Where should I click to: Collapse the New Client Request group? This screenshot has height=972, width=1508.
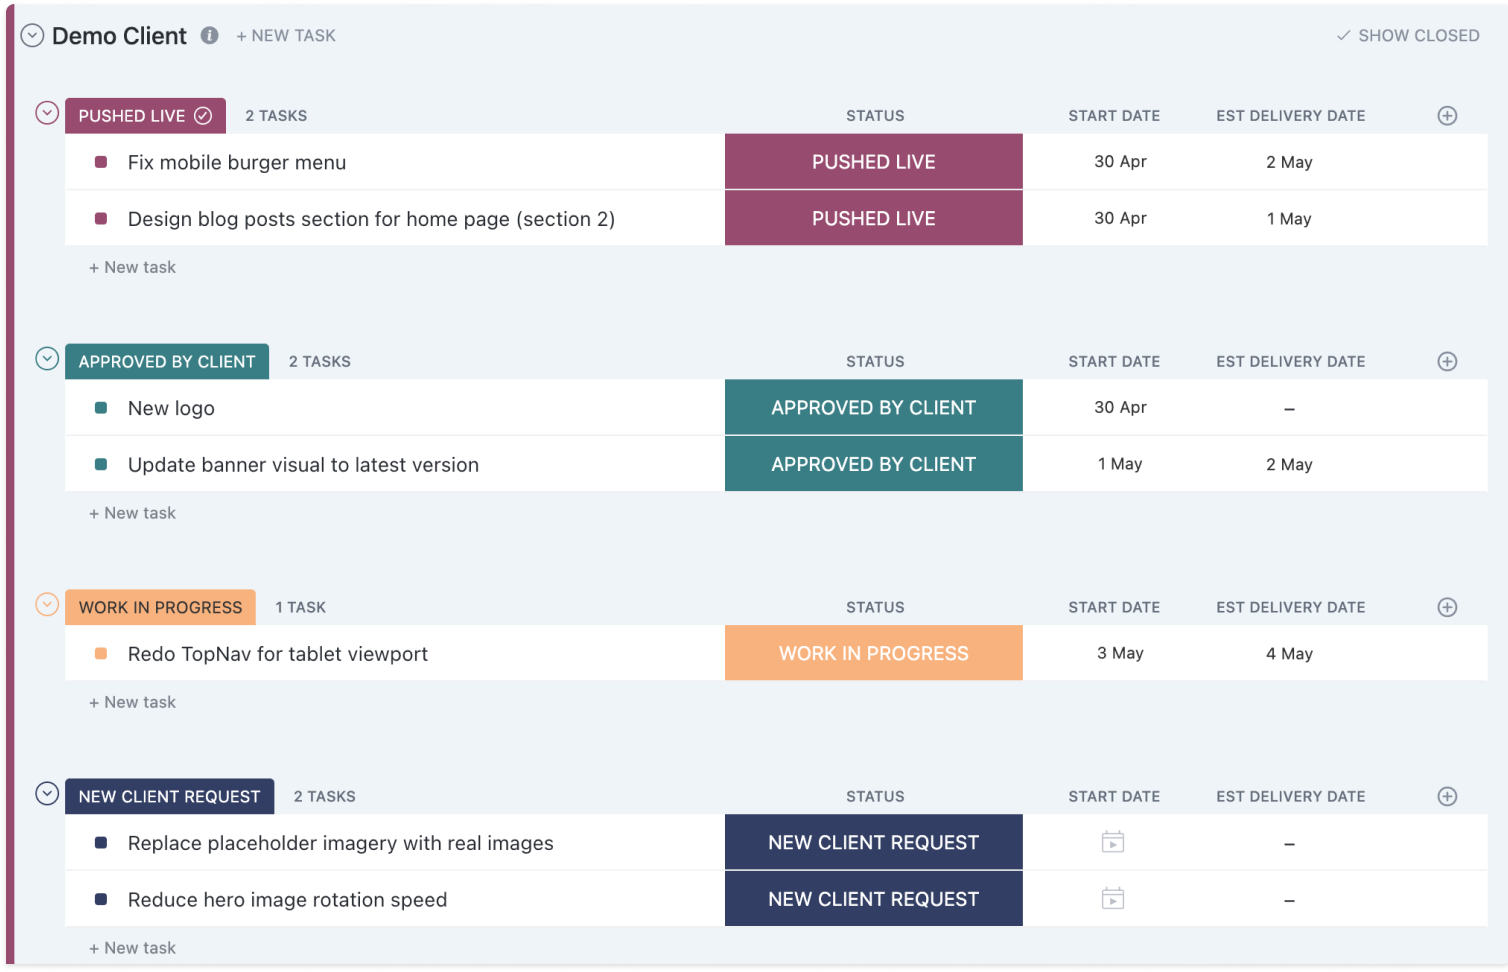click(x=47, y=794)
